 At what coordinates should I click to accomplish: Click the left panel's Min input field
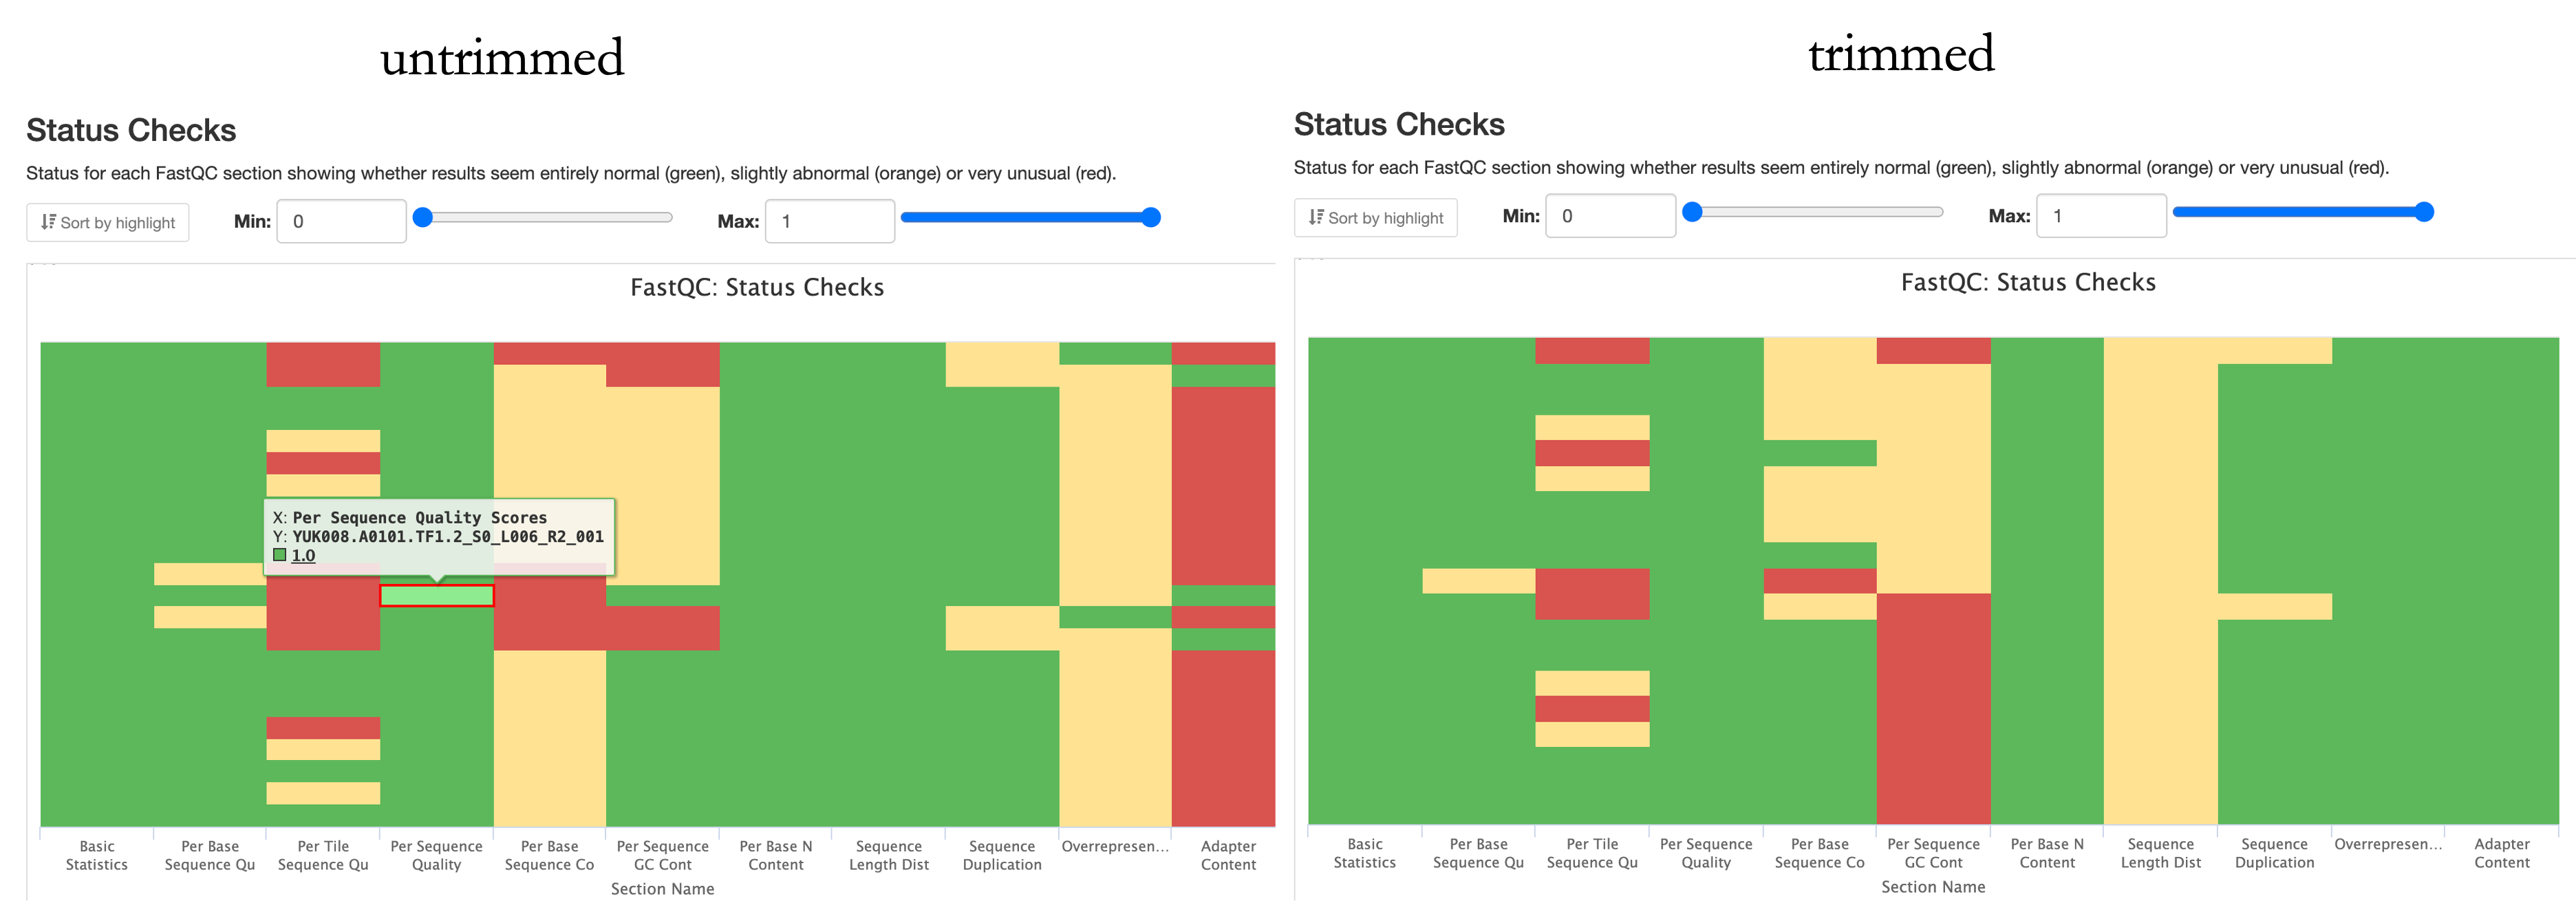pyautogui.click(x=341, y=221)
